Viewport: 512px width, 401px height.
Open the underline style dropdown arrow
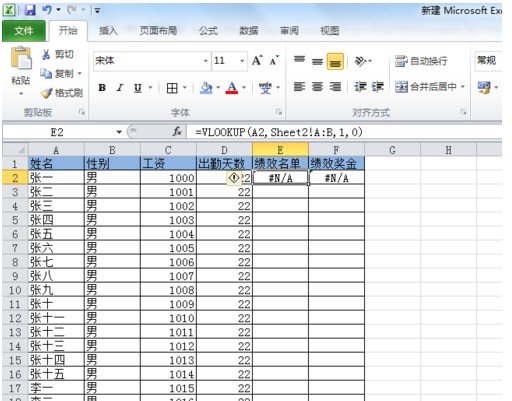pyautogui.click(x=150, y=88)
